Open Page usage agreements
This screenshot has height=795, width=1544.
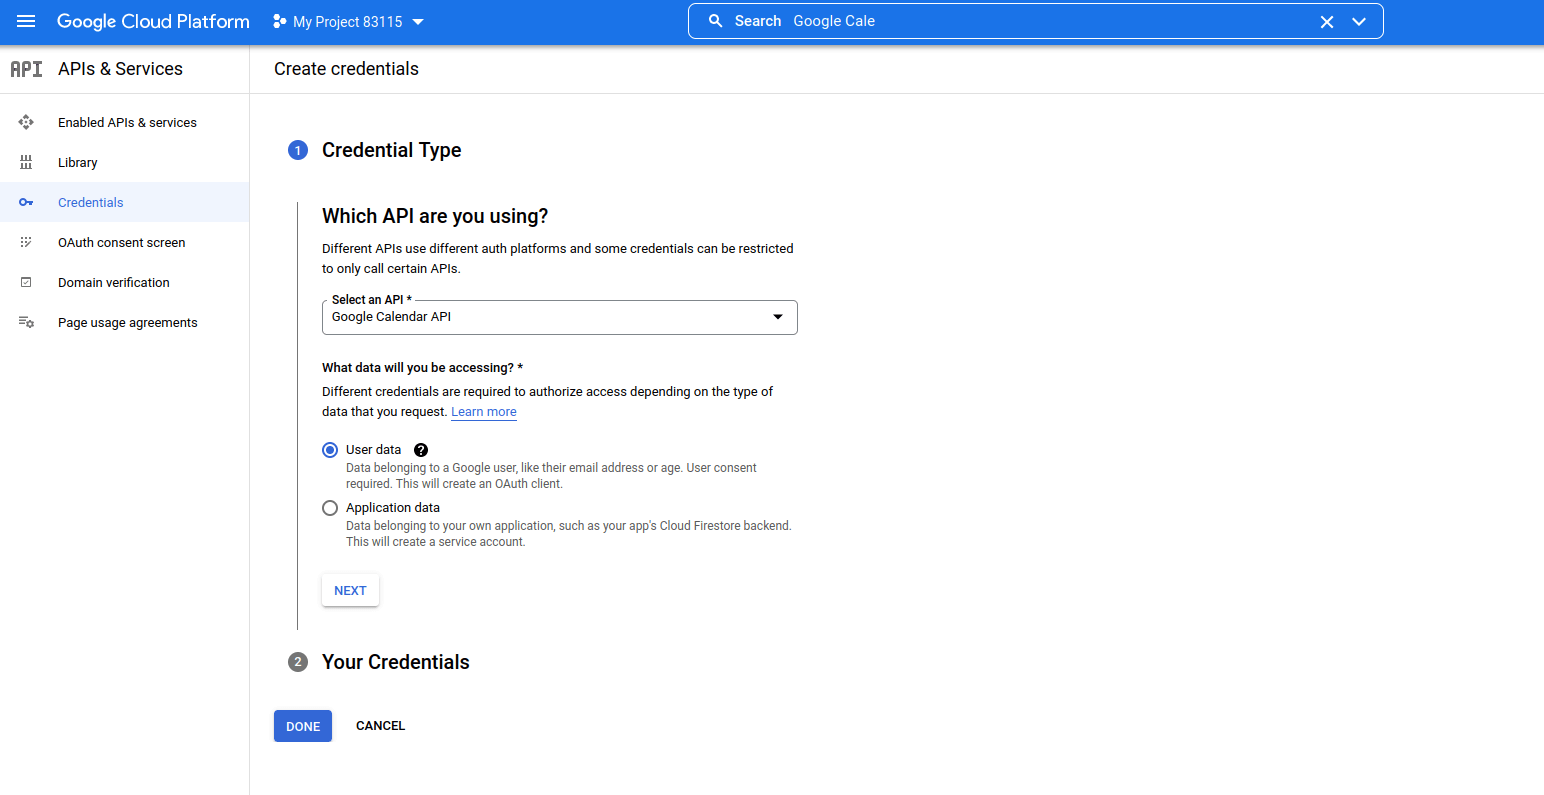tap(125, 322)
